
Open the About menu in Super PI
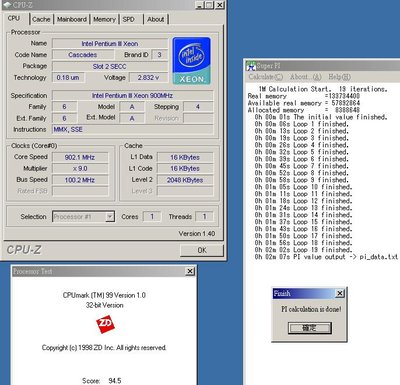(x=305, y=77)
